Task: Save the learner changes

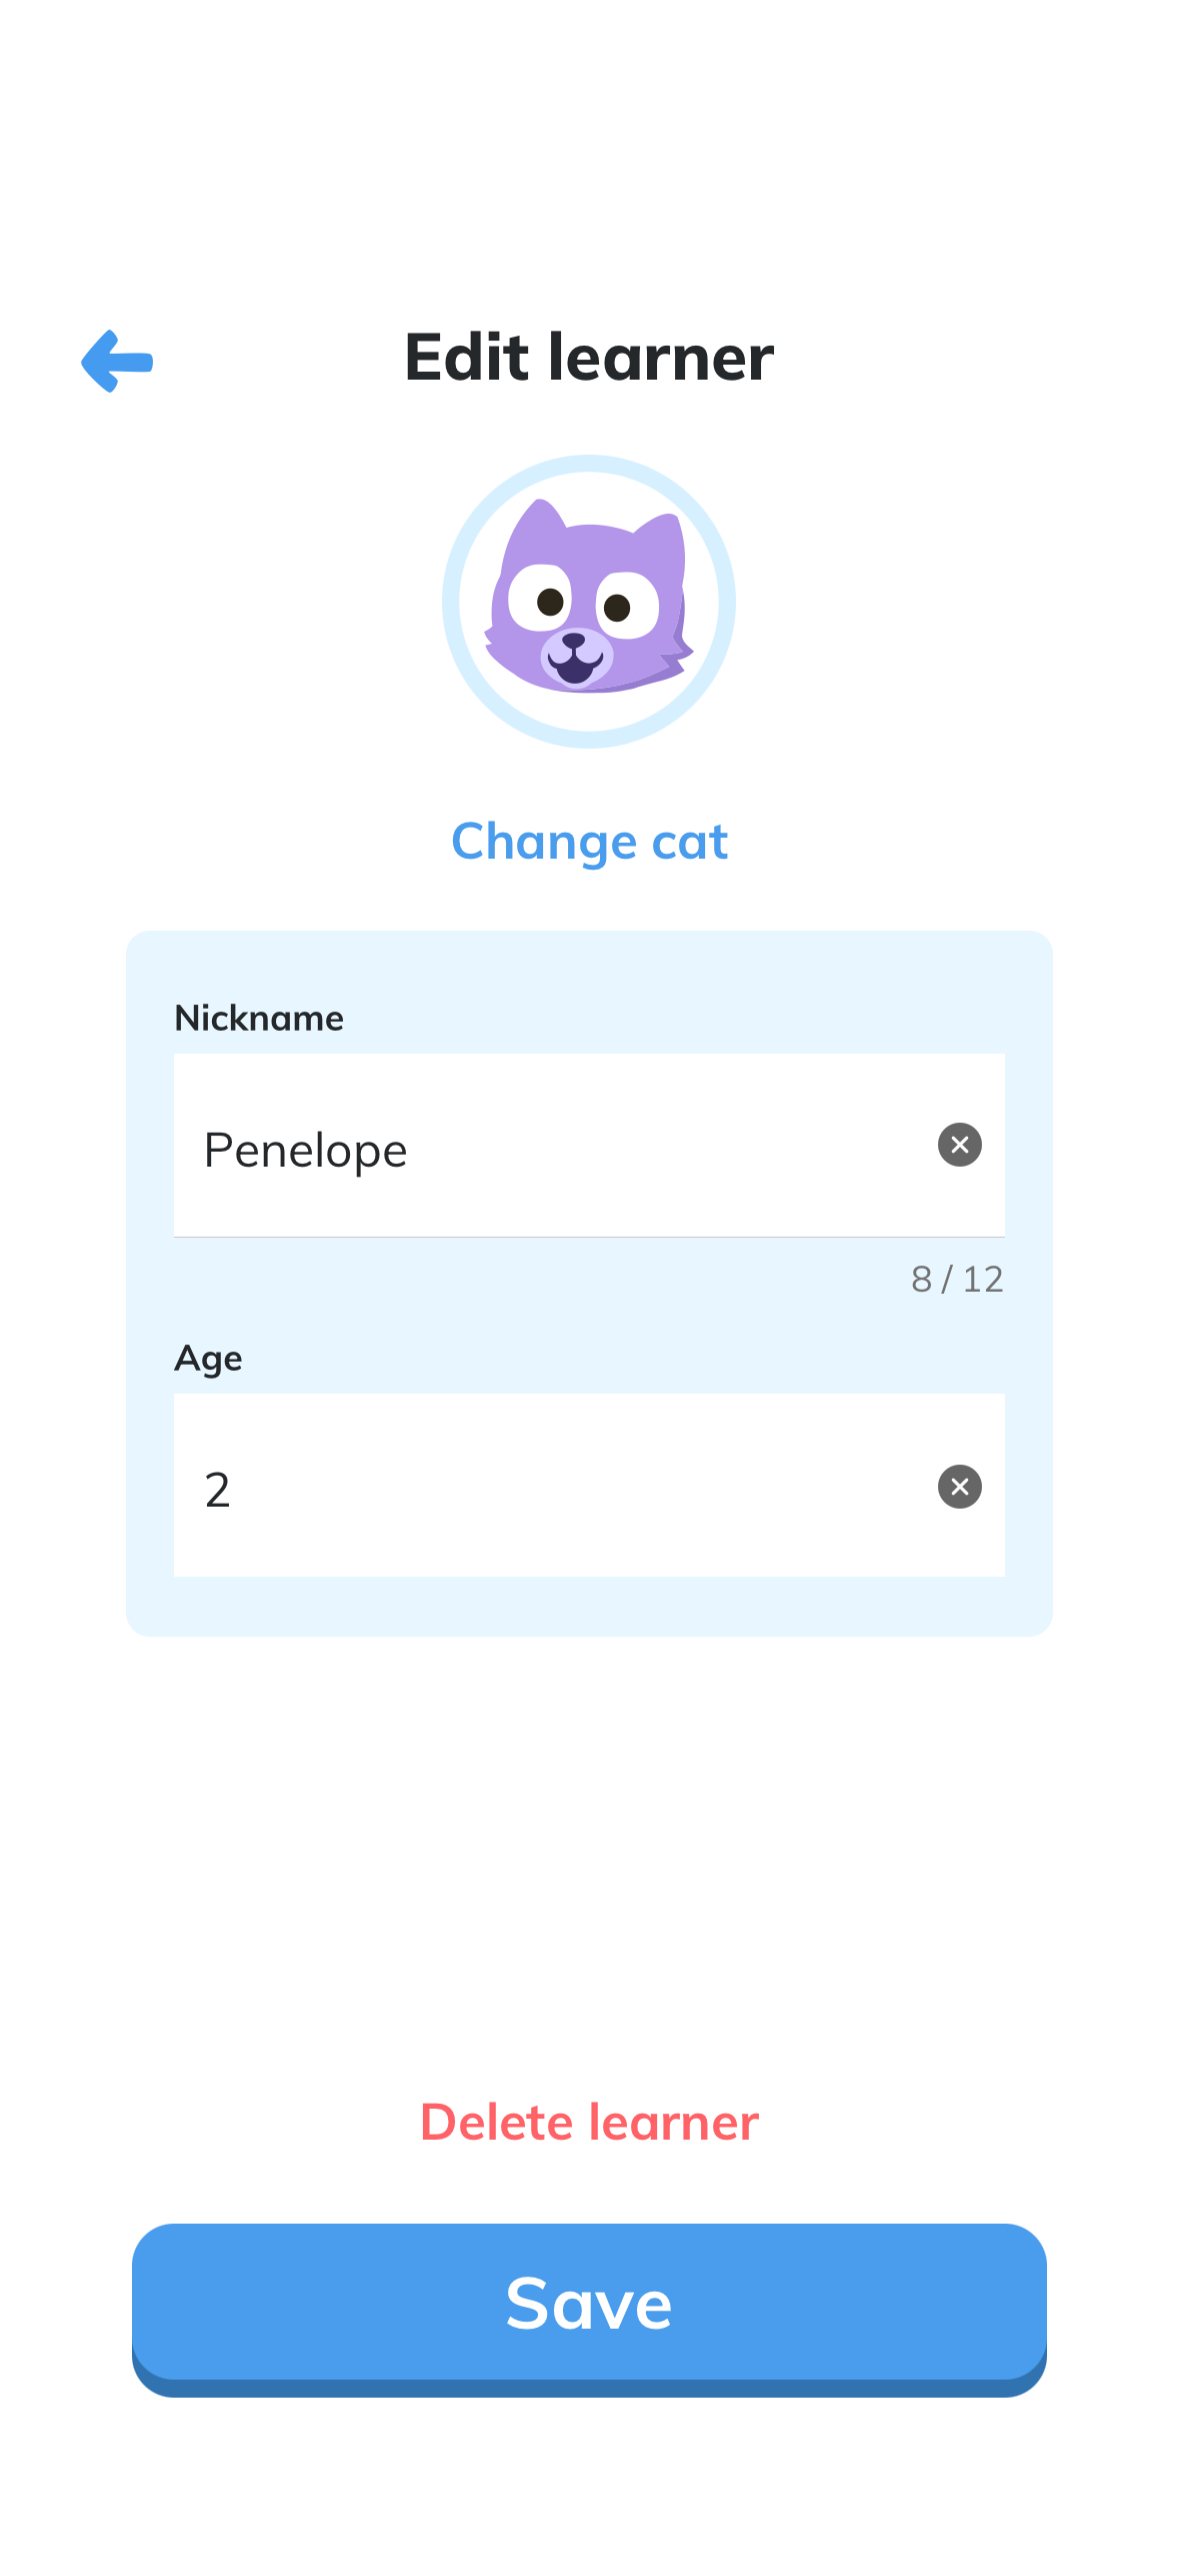Action: (589, 2301)
